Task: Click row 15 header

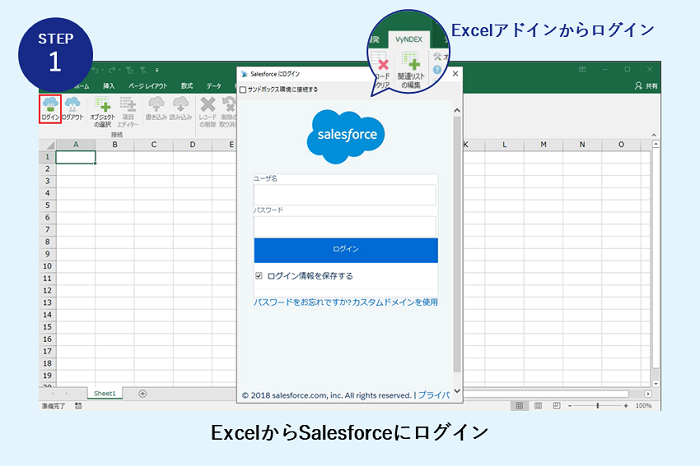Action: coord(47,327)
